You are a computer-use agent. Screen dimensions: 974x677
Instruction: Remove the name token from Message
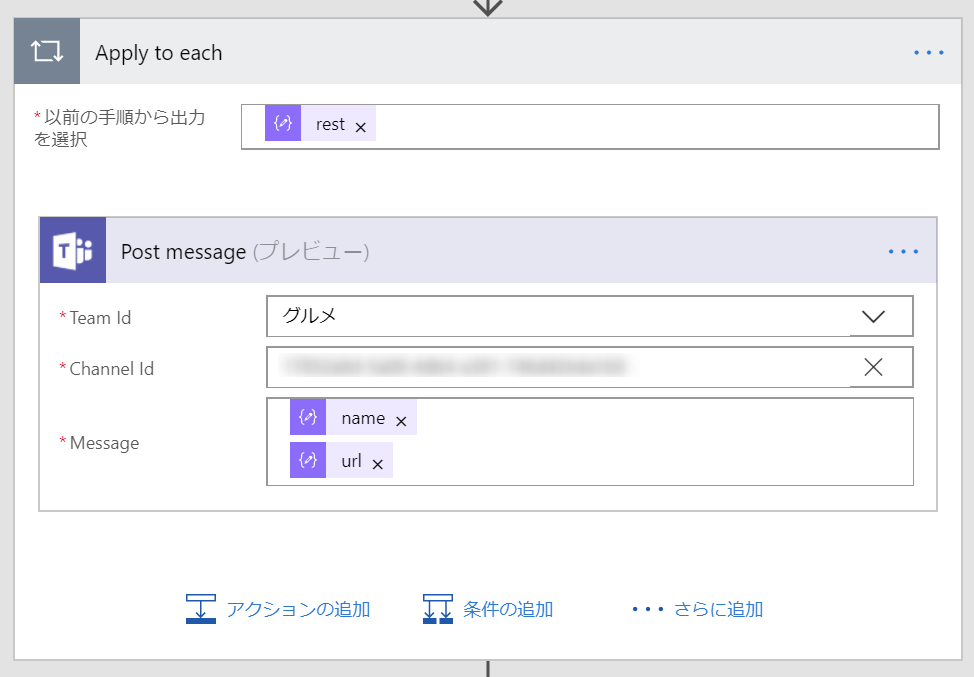pyautogui.click(x=401, y=422)
